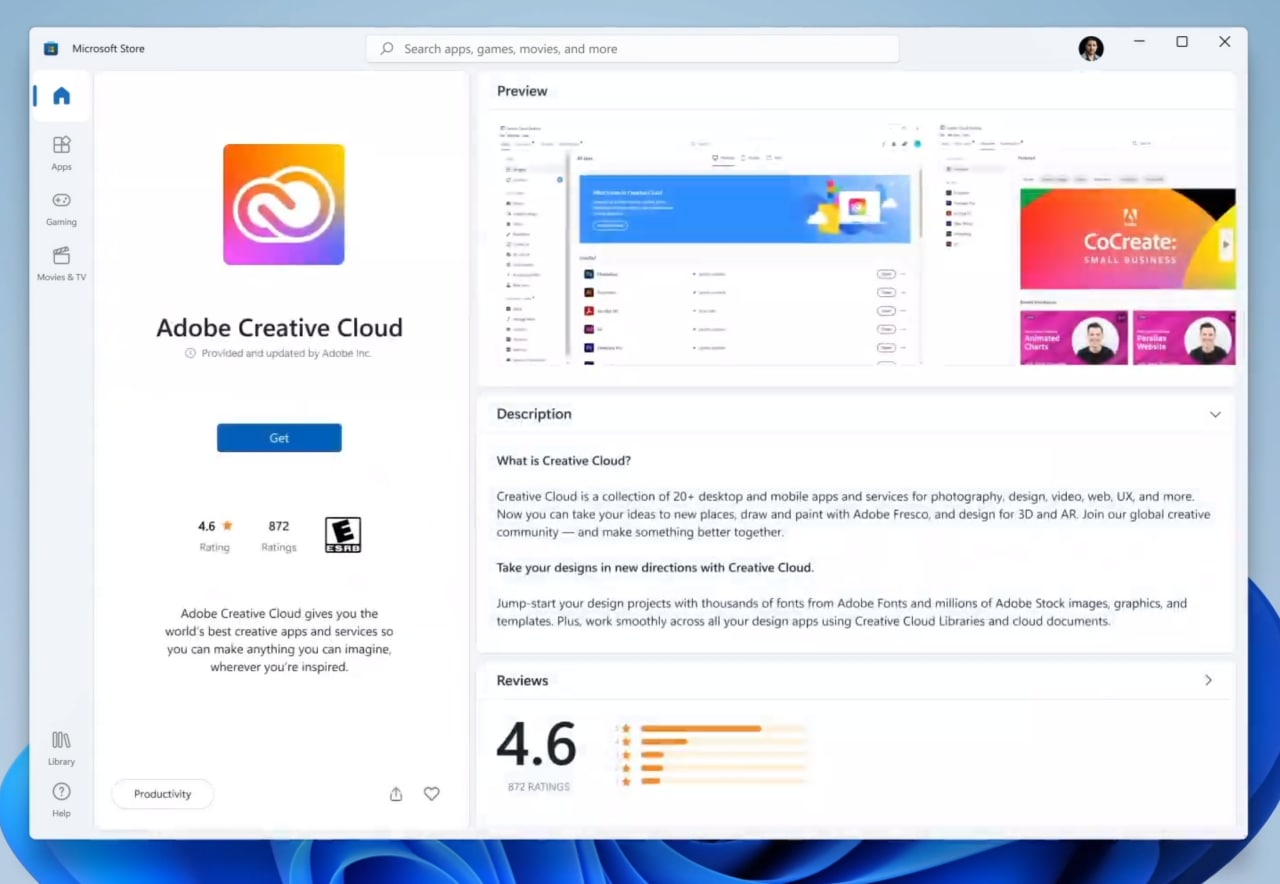This screenshot has height=884, width=1280.
Task: Open Help in the sidebar
Action: pos(61,799)
